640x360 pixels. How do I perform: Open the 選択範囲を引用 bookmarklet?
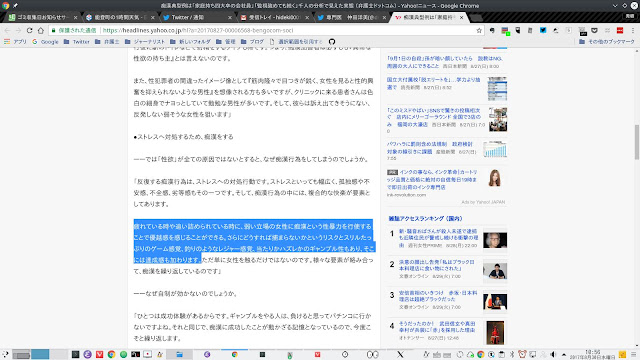296,42
